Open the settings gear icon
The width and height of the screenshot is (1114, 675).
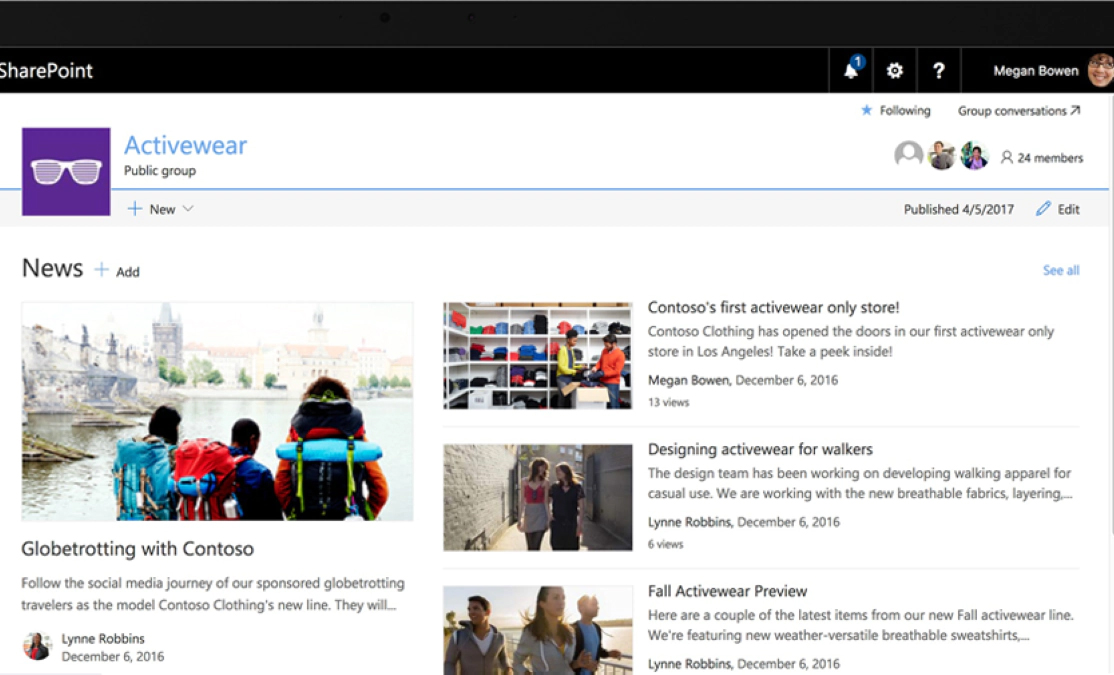click(894, 70)
